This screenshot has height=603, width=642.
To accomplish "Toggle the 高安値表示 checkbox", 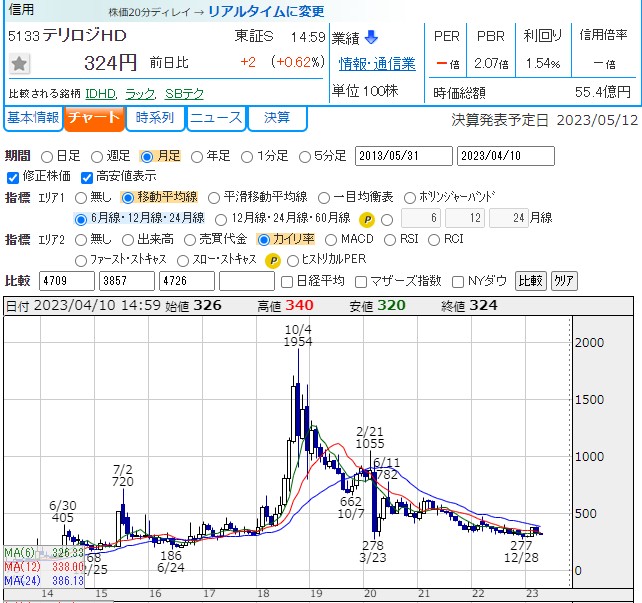I will [x=87, y=178].
